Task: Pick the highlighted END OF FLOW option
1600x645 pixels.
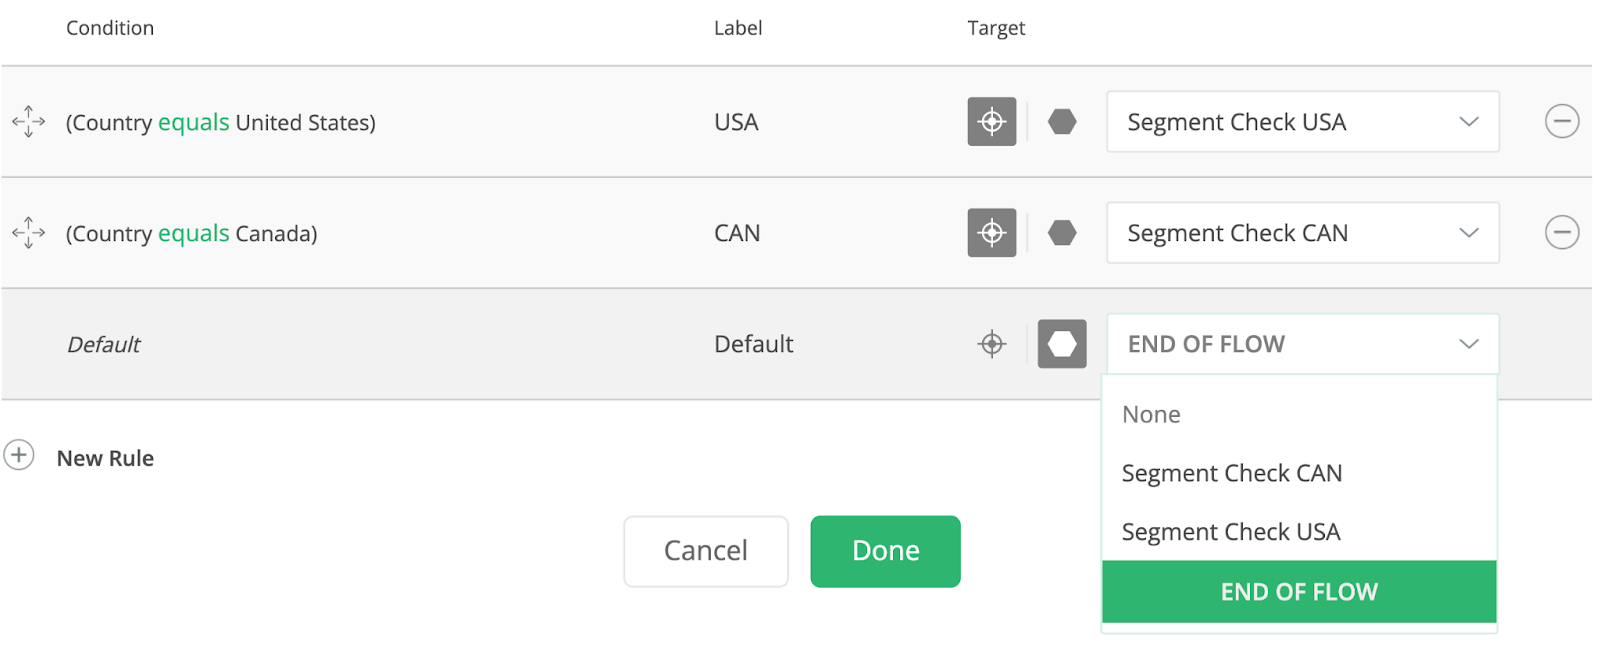Action: [1299, 592]
